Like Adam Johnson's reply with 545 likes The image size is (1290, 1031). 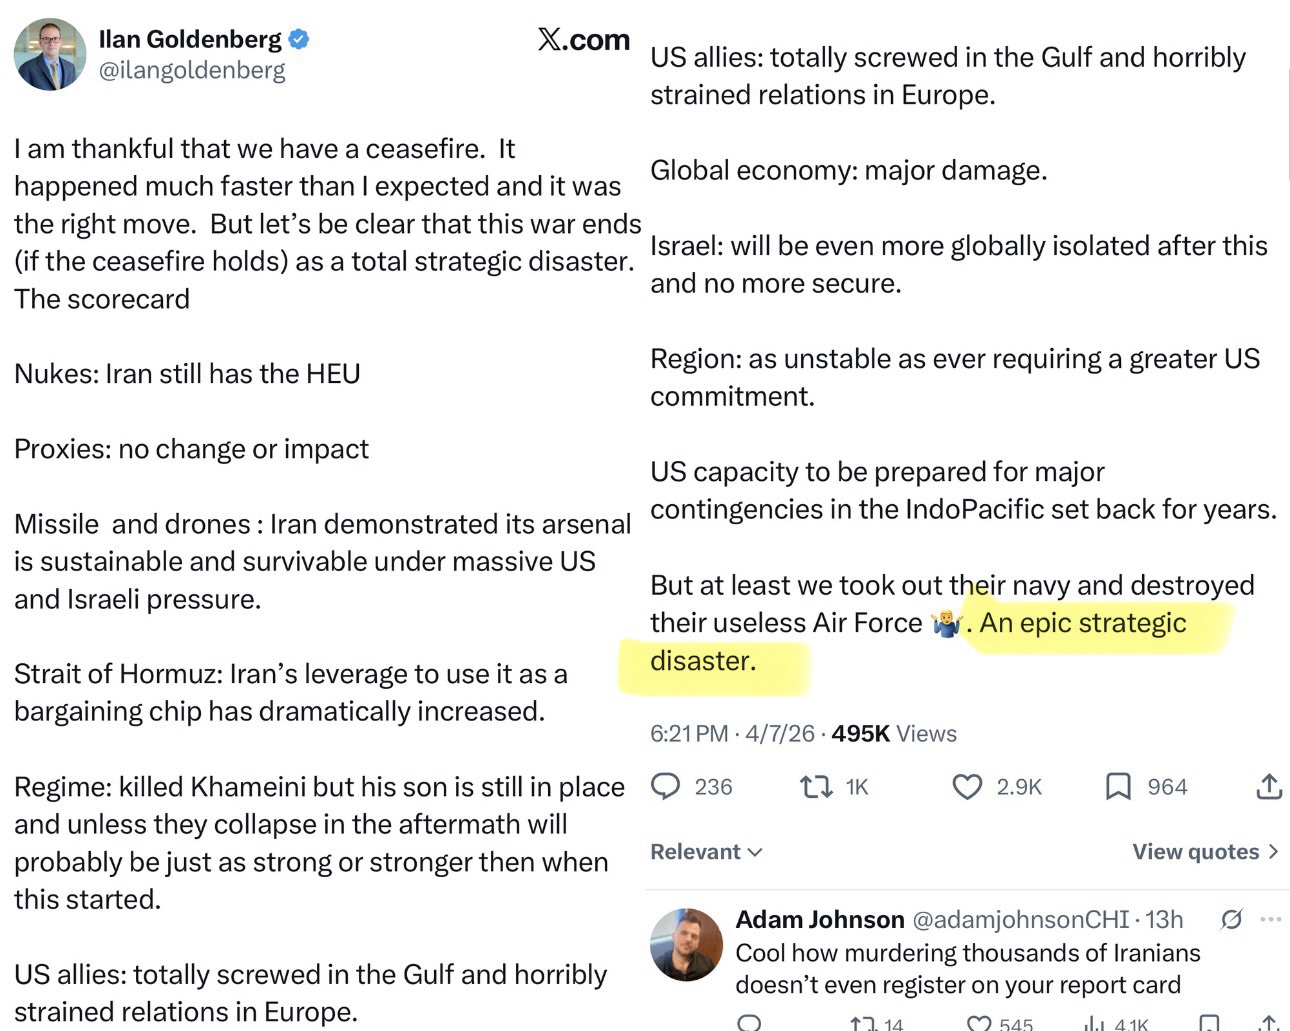[x=981, y=1023]
